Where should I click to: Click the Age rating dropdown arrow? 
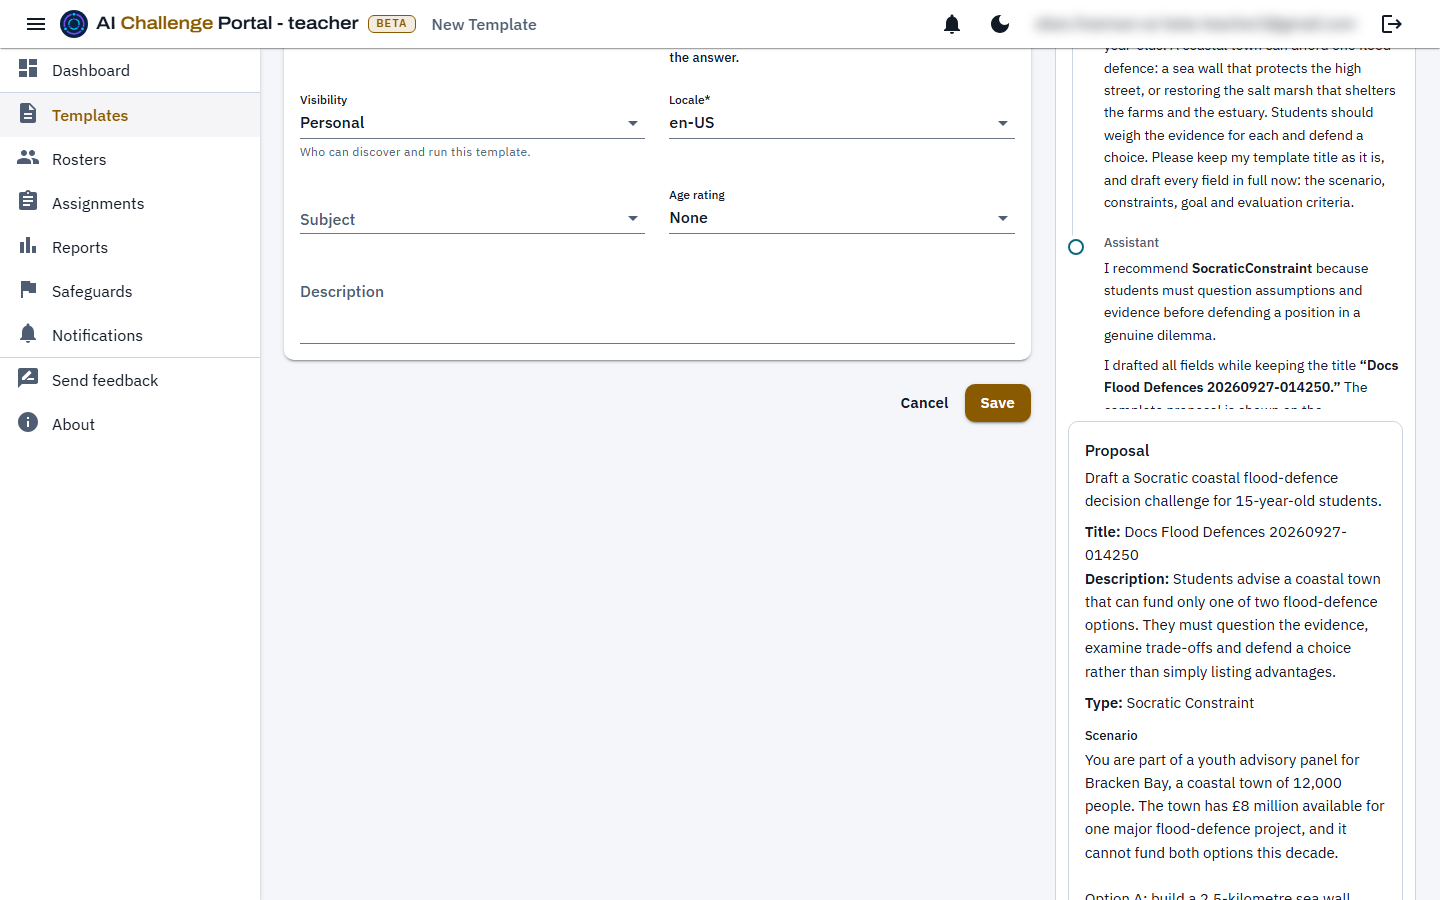point(1003,218)
